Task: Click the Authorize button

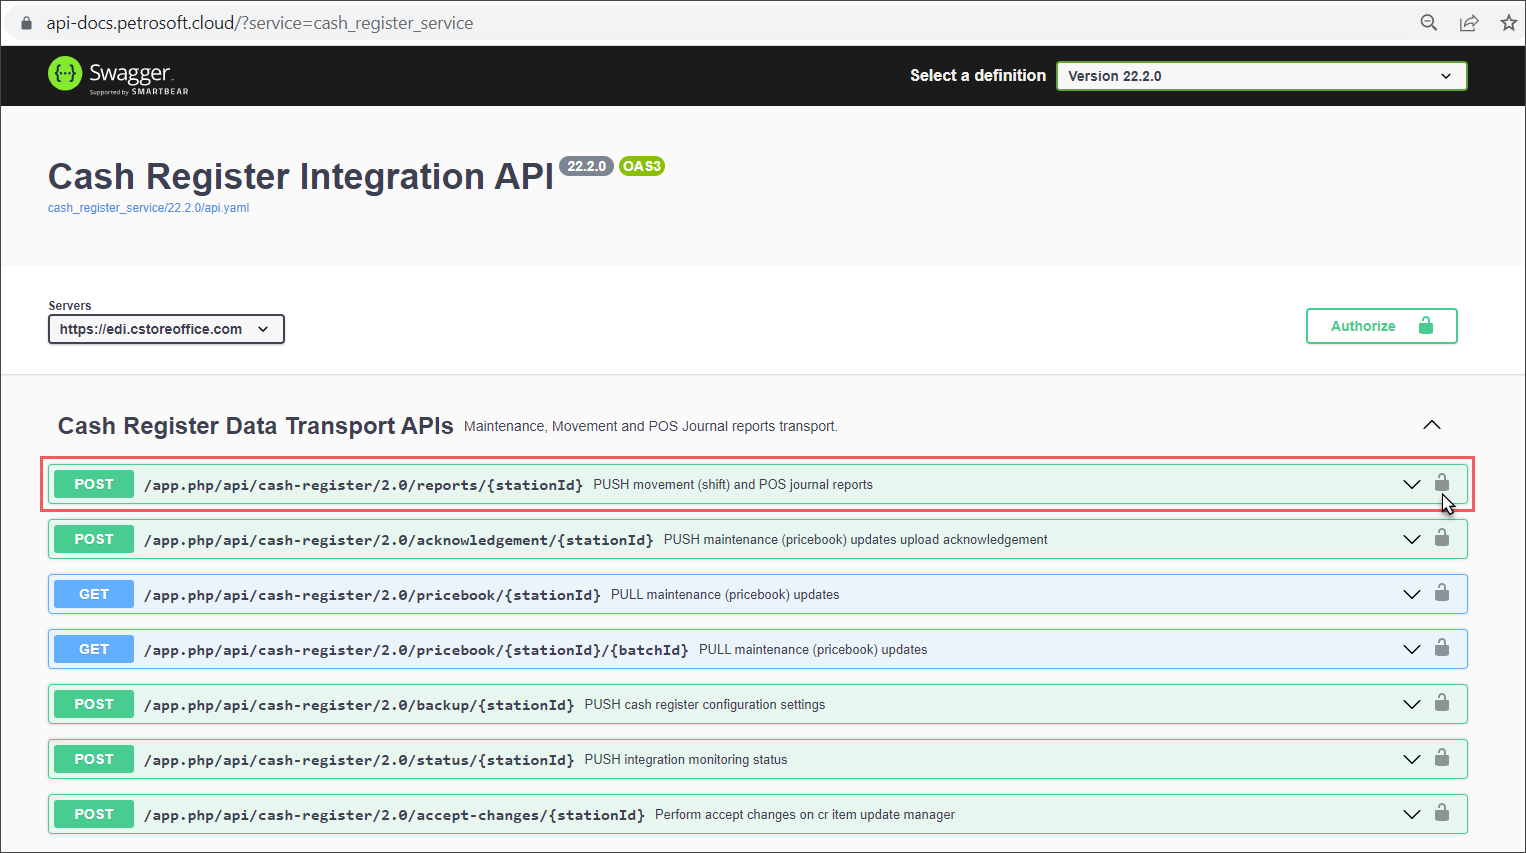Action: [1381, 325]
